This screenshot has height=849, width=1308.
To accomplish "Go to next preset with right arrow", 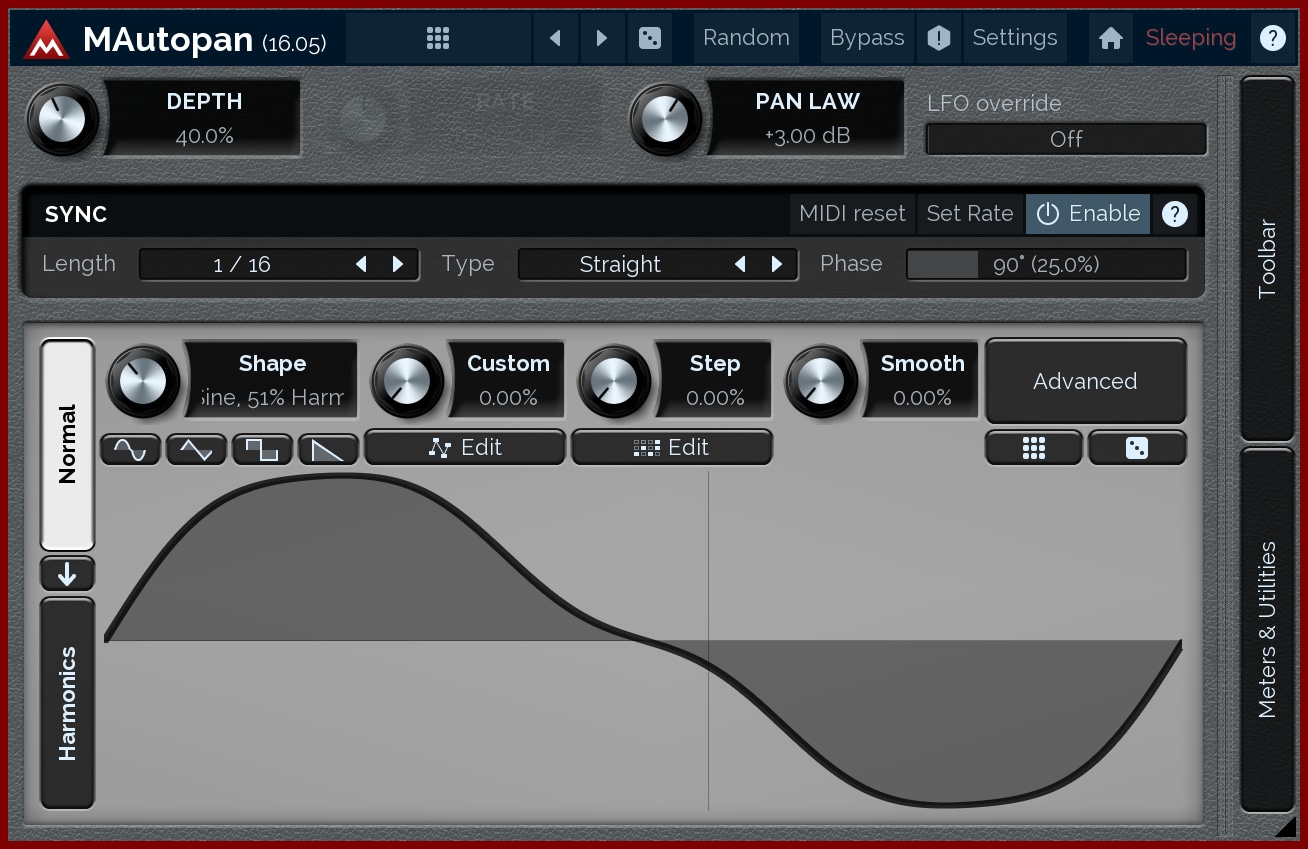I will [602, 38].
